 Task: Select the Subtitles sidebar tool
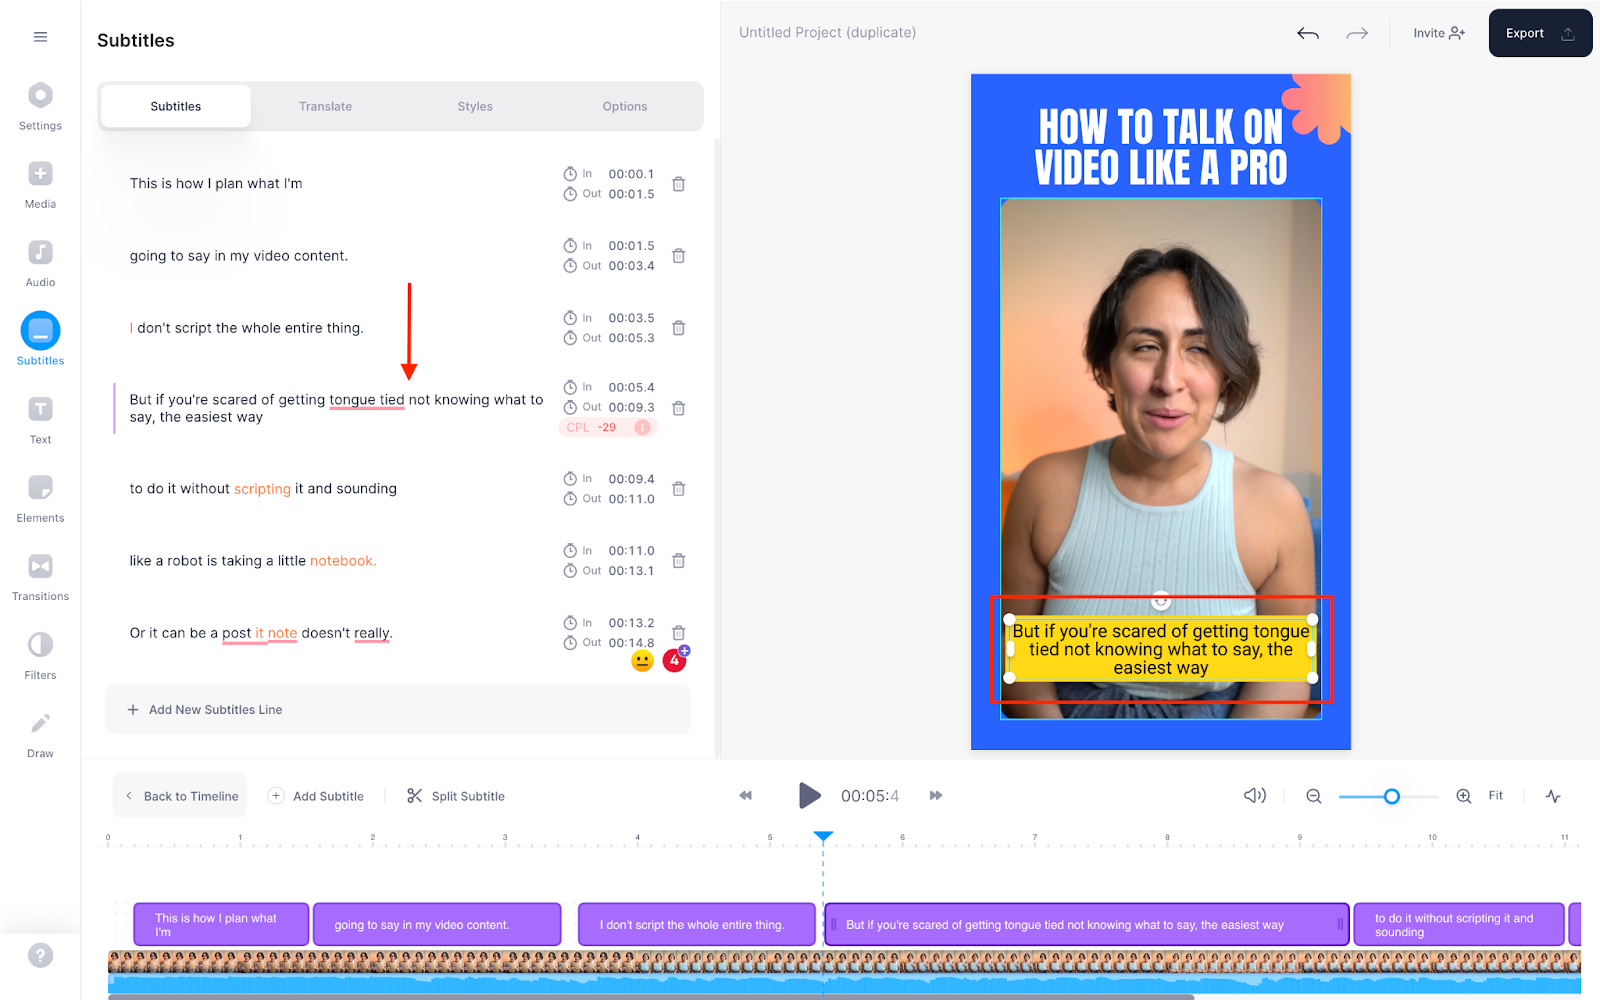(x=40, y=340)
